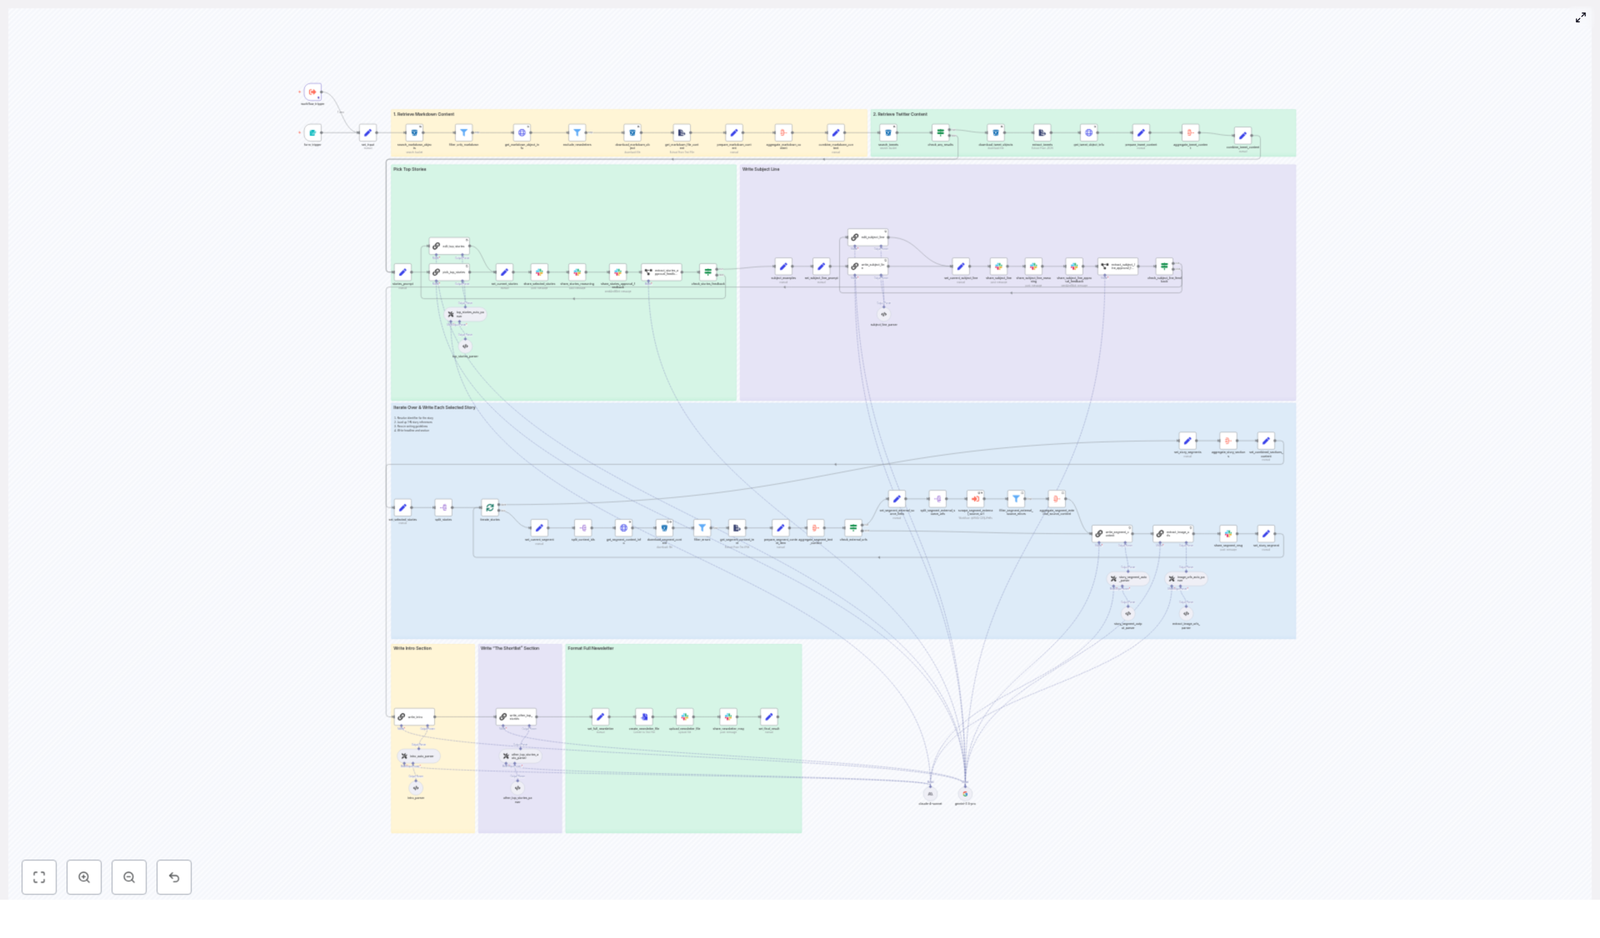
Task: Toggle fullscreen view of the canvas
Action: pyautogui.click(x=39, y=877)
